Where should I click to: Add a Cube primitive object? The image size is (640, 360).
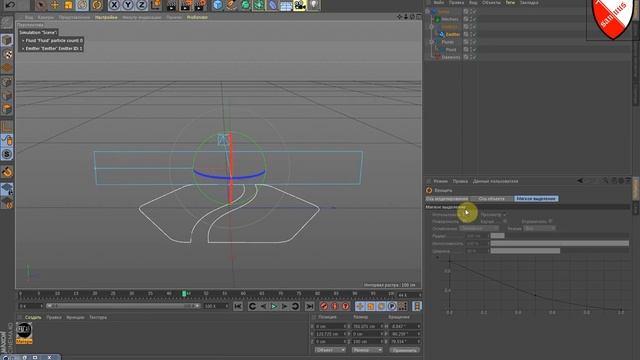[218, 5]
